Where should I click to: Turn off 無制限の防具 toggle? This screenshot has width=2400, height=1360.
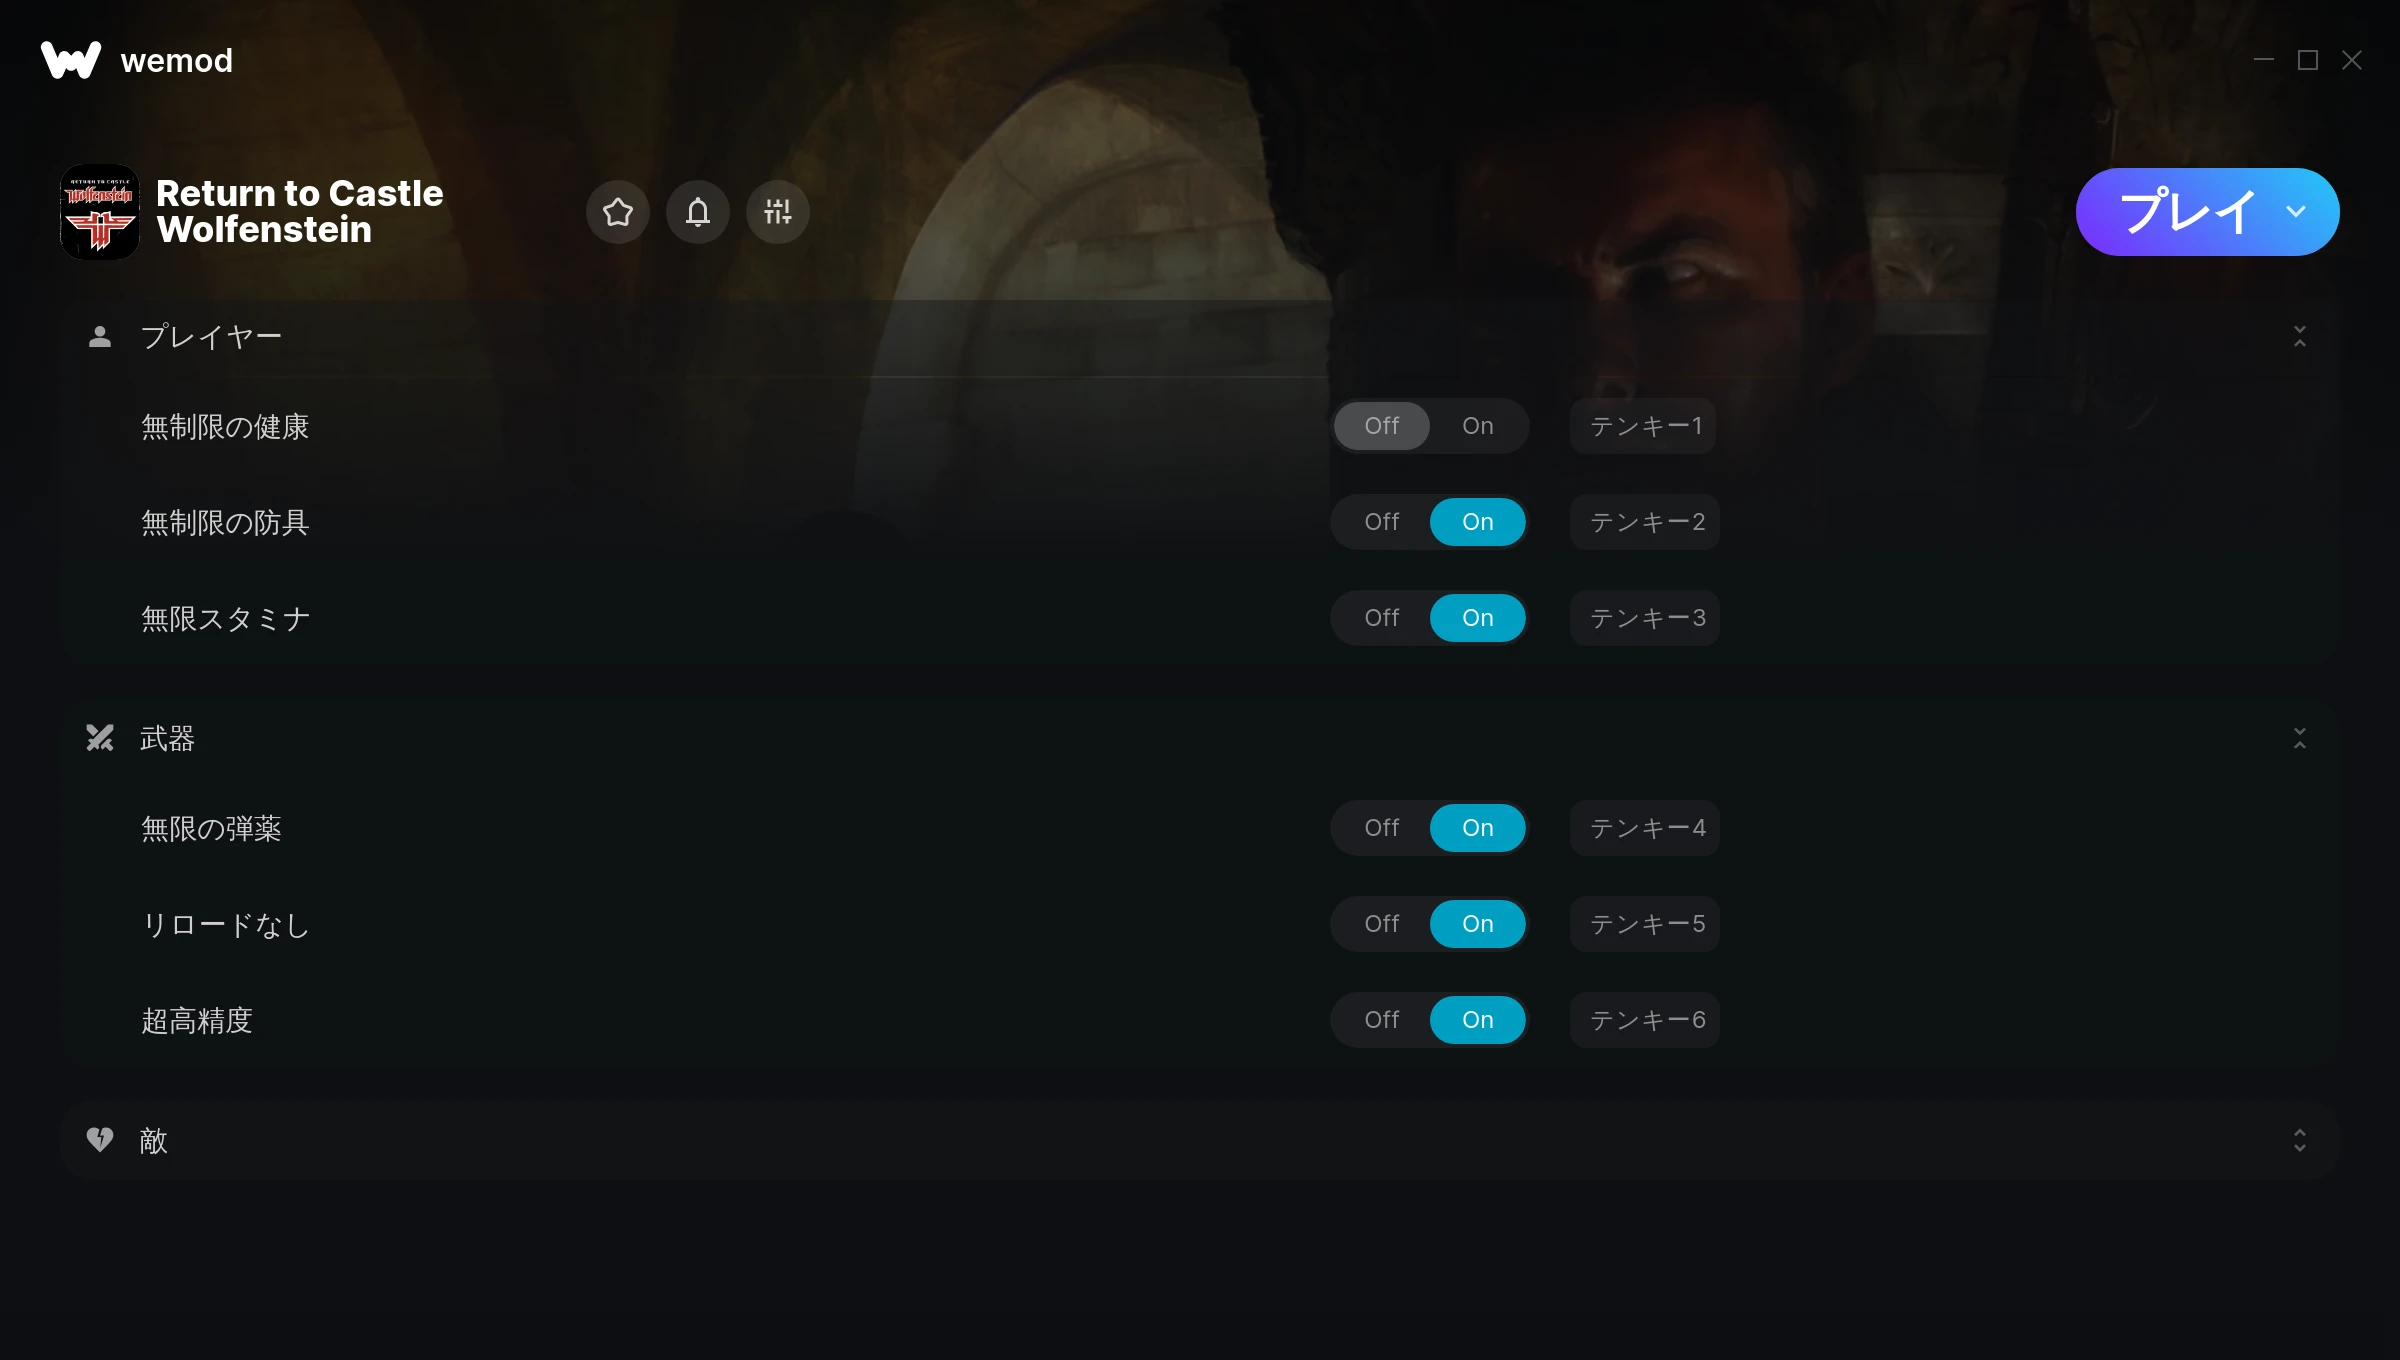[1382, 522]
